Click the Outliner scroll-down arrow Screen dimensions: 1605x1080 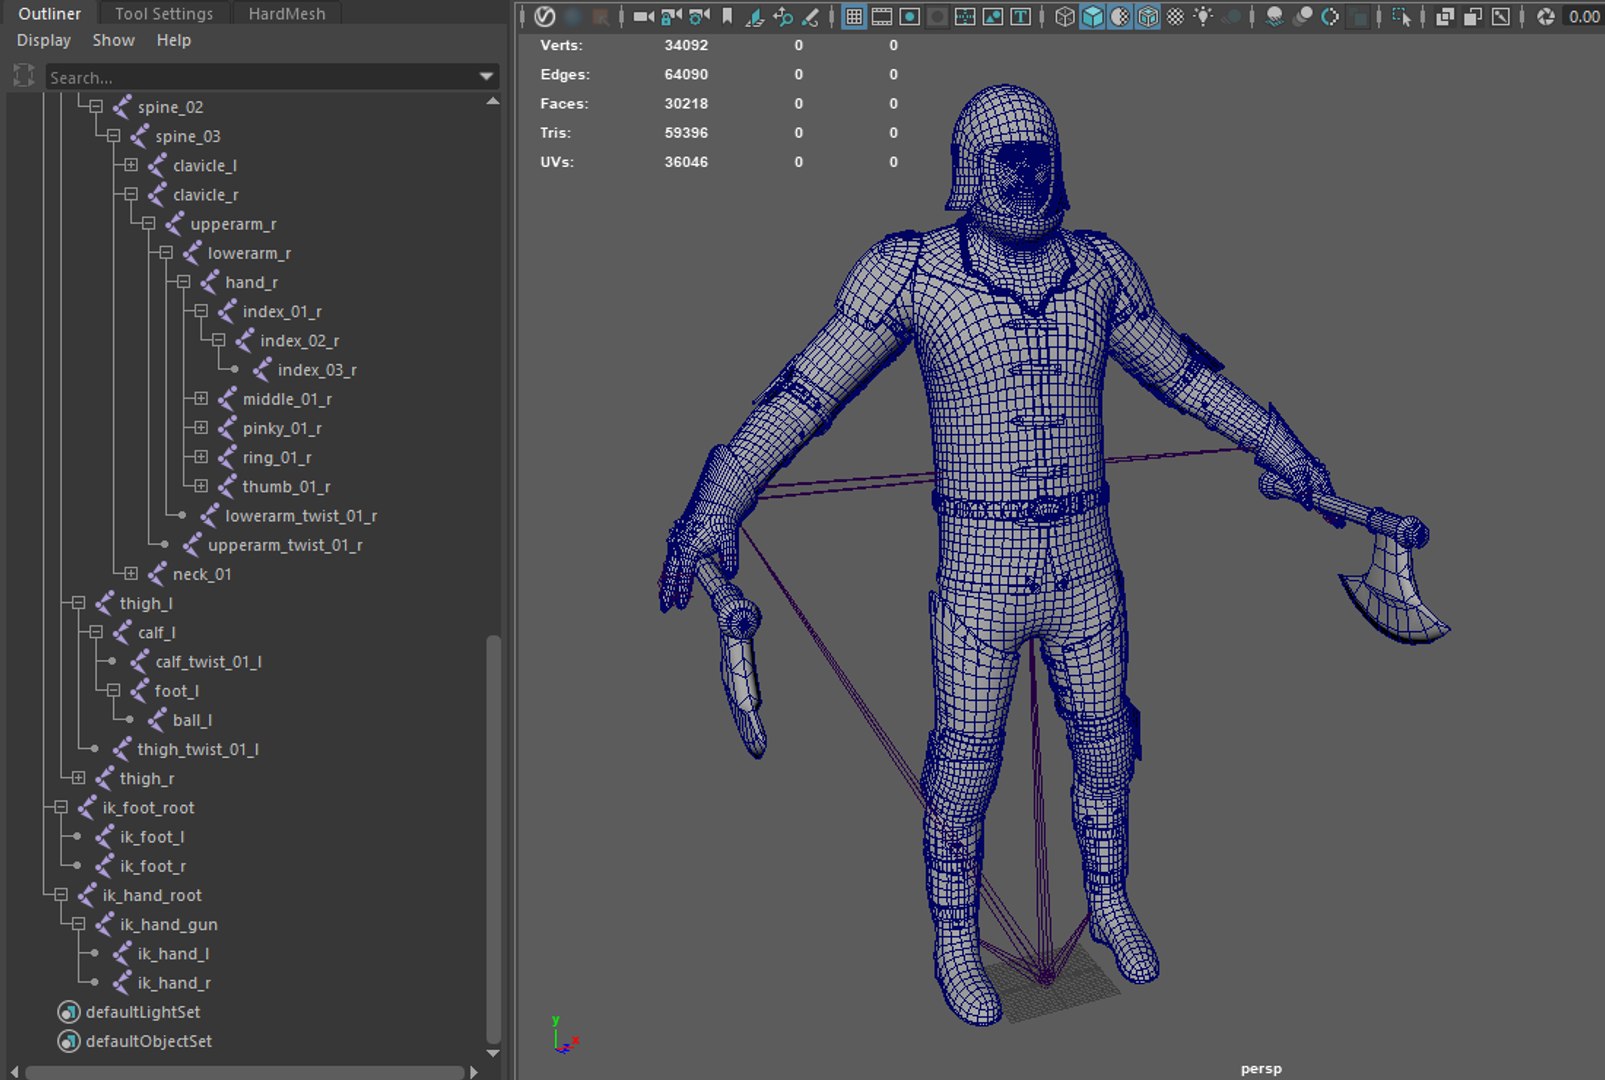tap(492, 1053)
